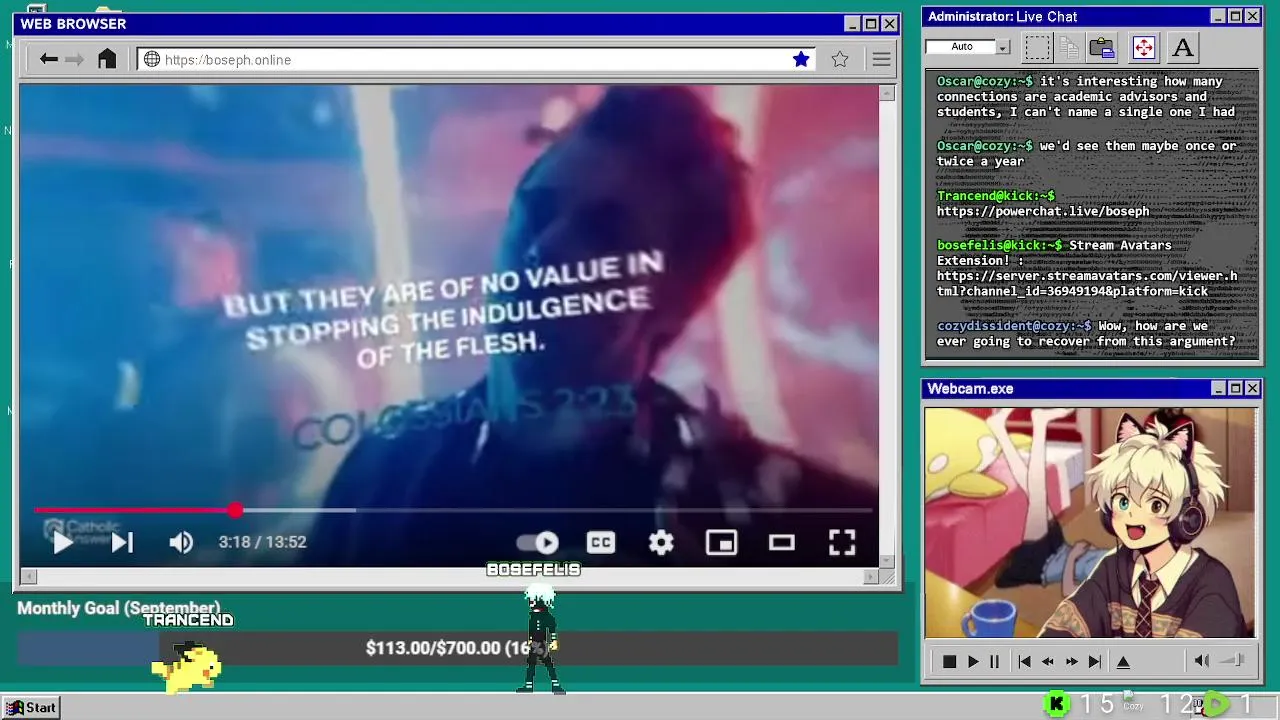Viewport: 1280px width, 720px height.
Task: Click the red video progress bar handle
Action: 235,510
